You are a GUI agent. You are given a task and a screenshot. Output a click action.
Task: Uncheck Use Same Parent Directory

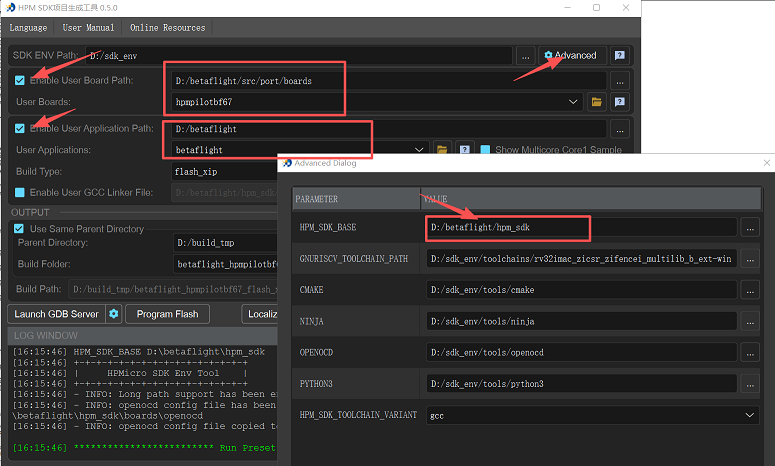pyautogui.click(x=20, y=228)
